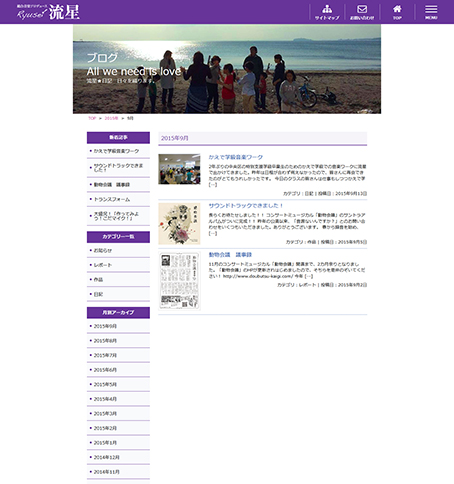This screenshot has width=454, height=484.
Task: Click the doubutsu-kaigi.com URL in the excerpt
Action: click(x=258, y=276)
